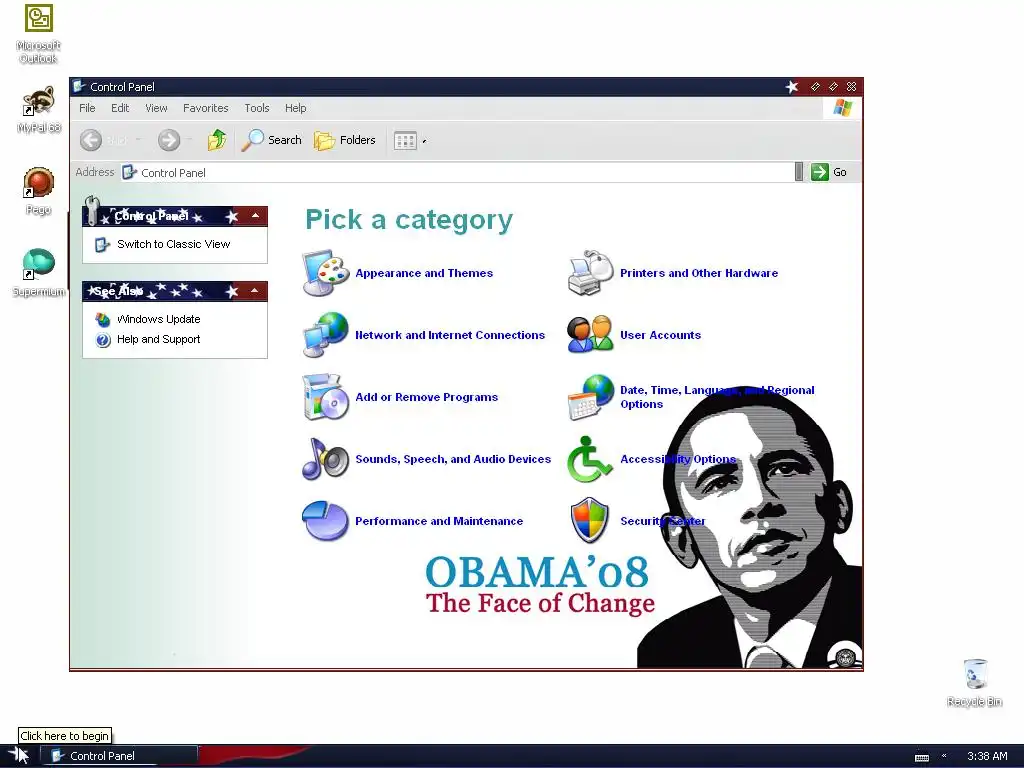Click the Address bar field
The height and width of the screenshot is (768, 1024).
(x=457, y=172)
